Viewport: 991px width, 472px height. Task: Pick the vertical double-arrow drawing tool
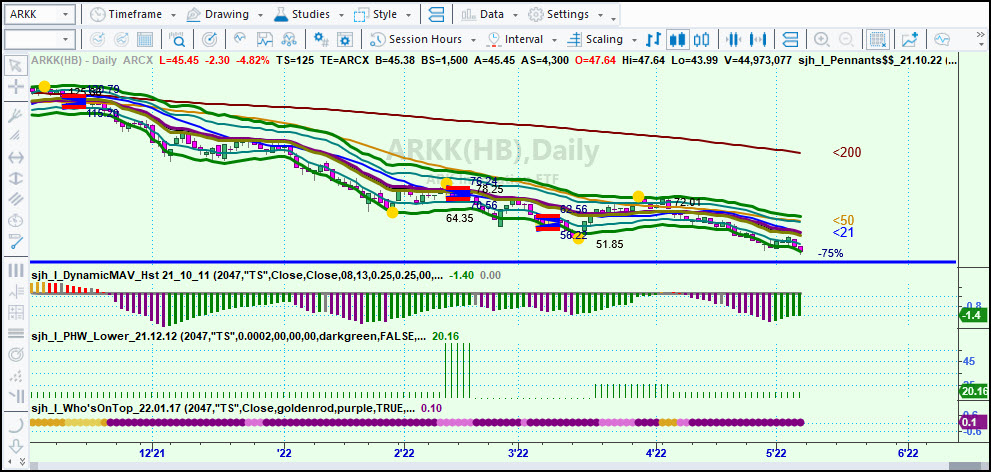click(16, 178)
